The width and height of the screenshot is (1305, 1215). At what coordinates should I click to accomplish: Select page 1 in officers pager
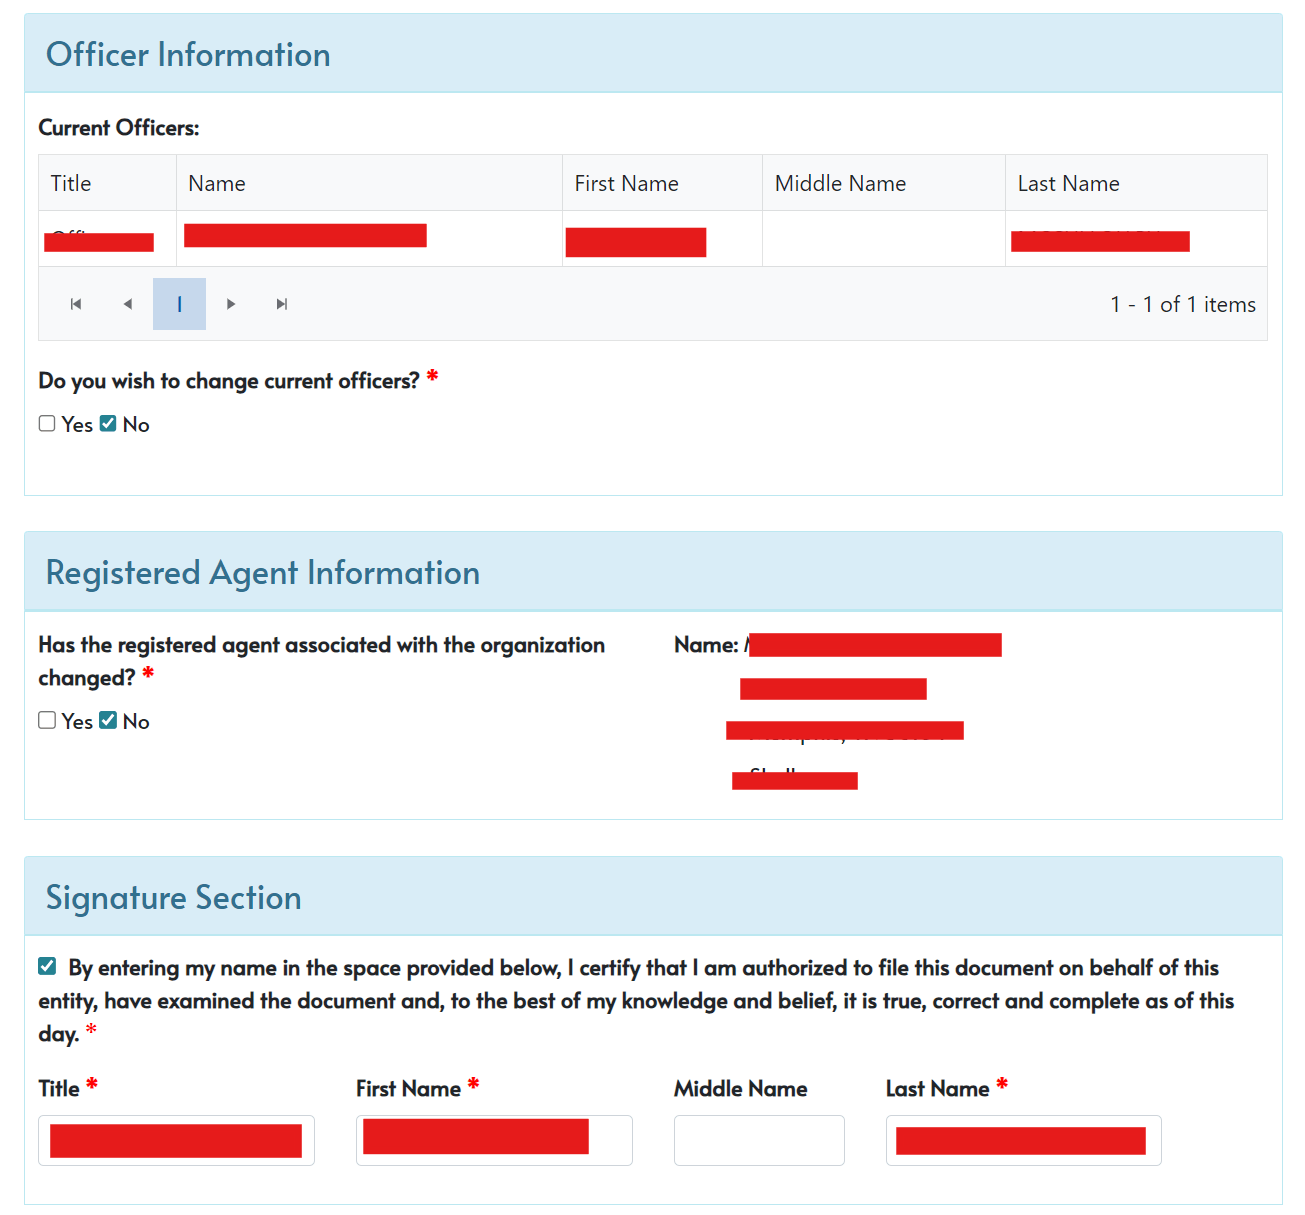point(179,304)
